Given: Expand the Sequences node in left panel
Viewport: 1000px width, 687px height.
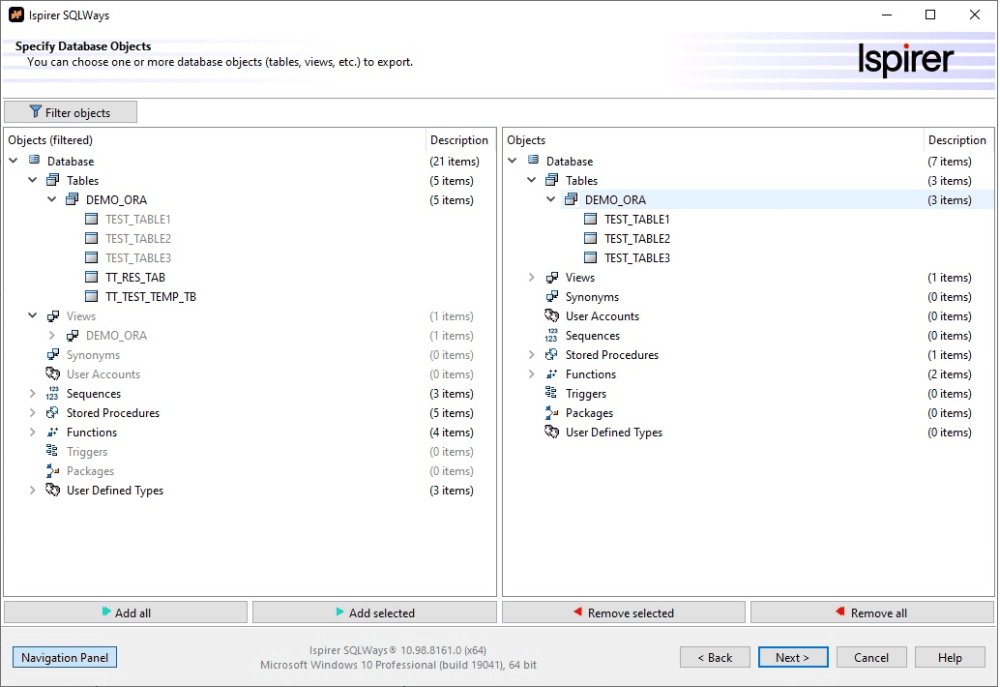Looking at the screenshot, I should (x=33, y=394).
